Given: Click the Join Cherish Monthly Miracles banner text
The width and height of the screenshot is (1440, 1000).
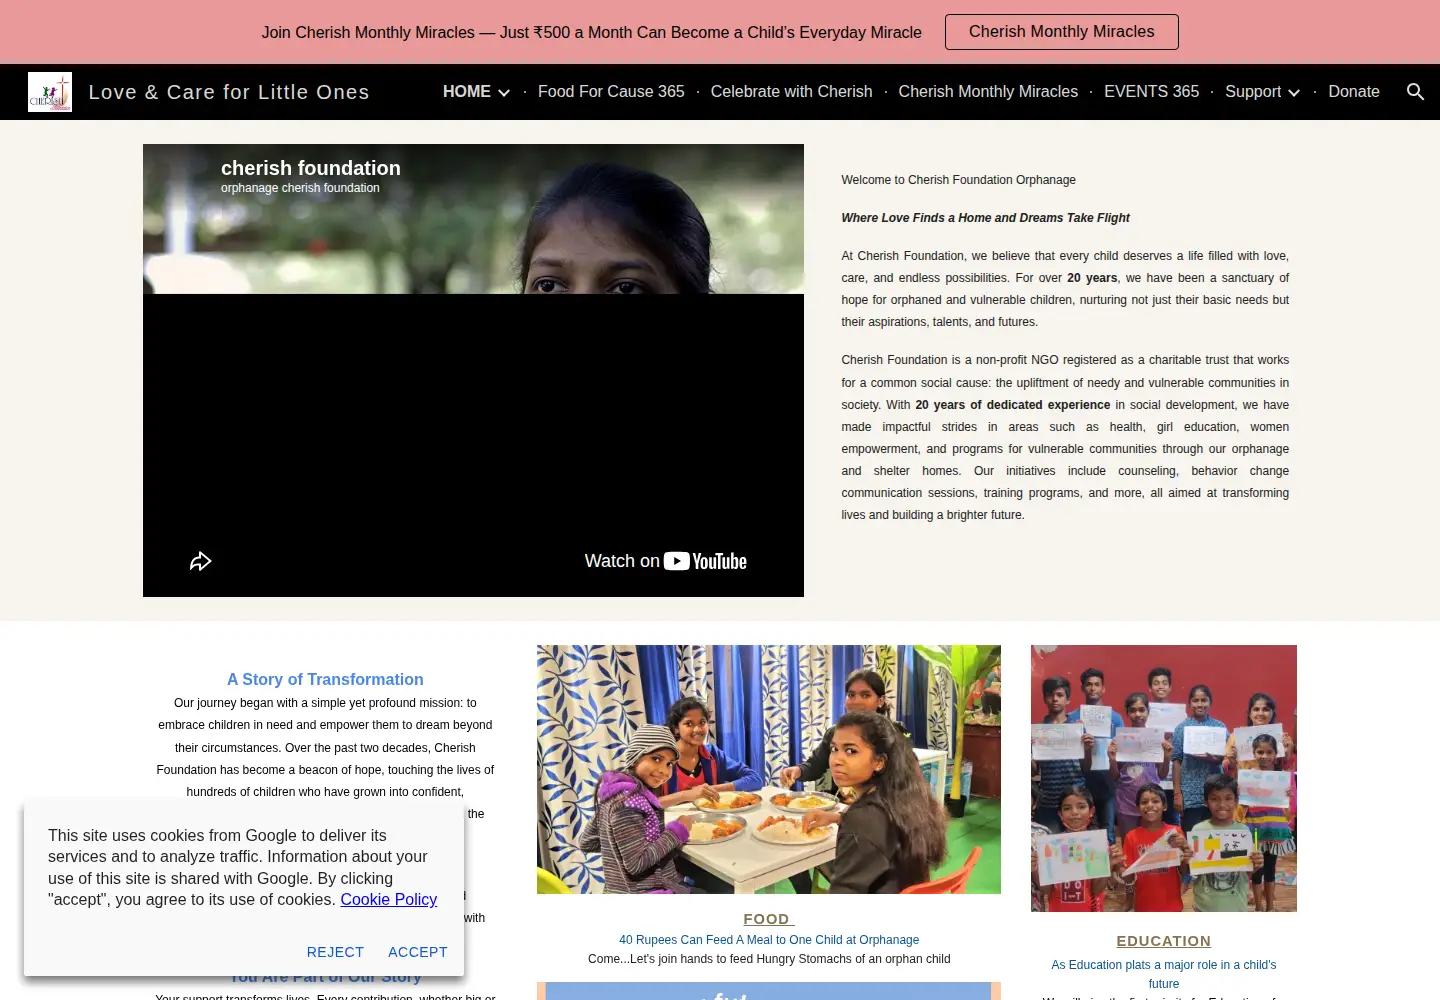Looking at the screenshot, I should pyautogui.click(x=592, y=32).
